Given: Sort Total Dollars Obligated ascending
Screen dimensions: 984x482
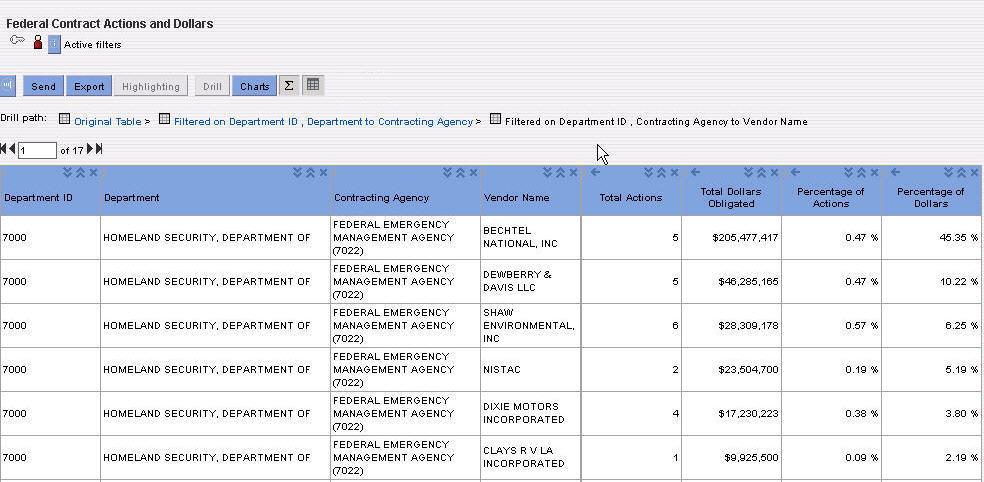Looking at the screenshot, I should 761,173.
